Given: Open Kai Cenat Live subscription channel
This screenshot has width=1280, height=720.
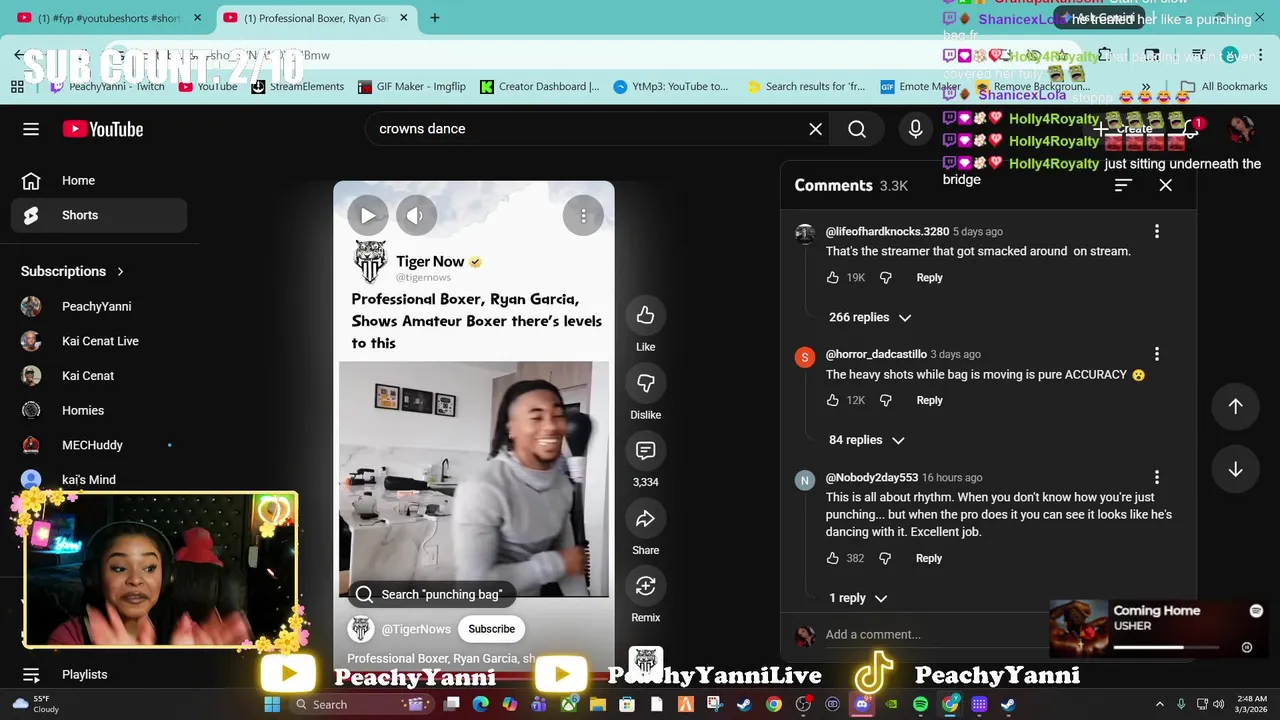Looking at the screenshot, I should 99,341.
